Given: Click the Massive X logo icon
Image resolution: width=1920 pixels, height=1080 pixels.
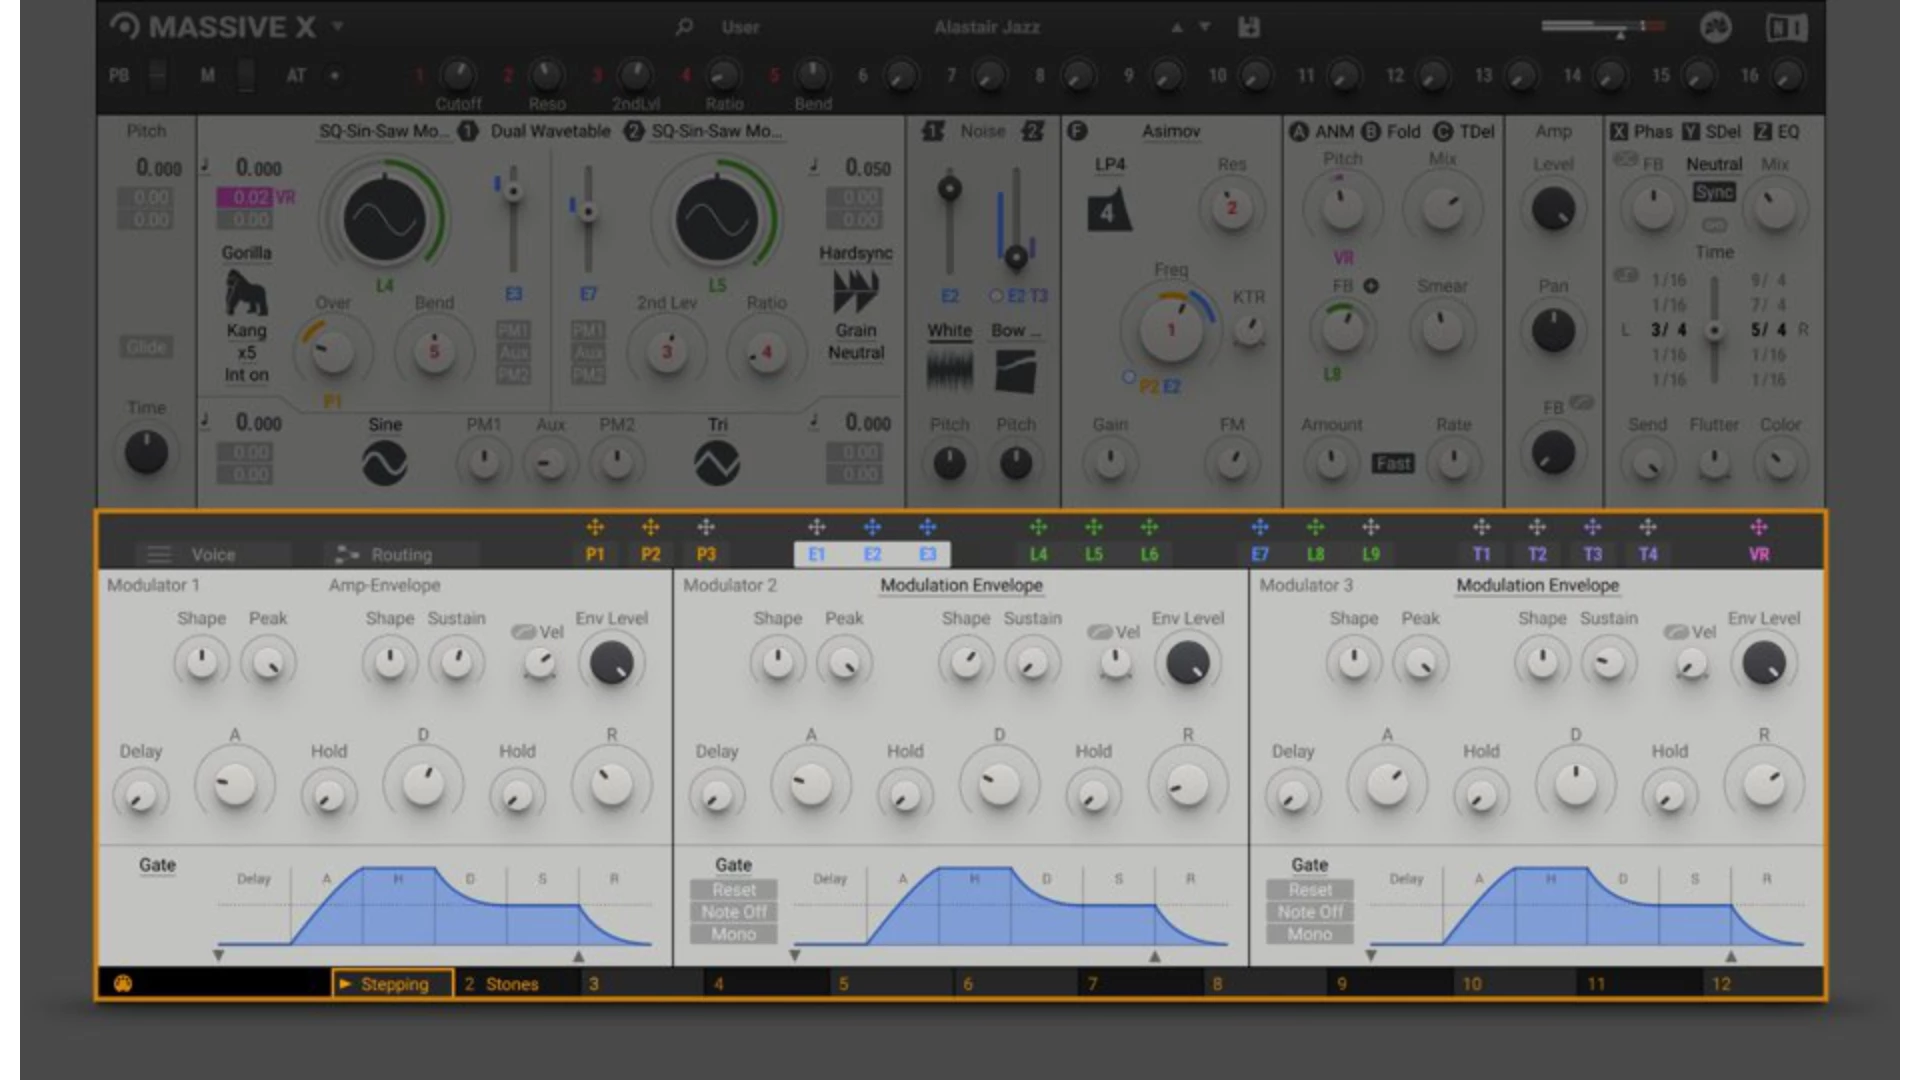Looking at the screenshot, I should (125, 27).
